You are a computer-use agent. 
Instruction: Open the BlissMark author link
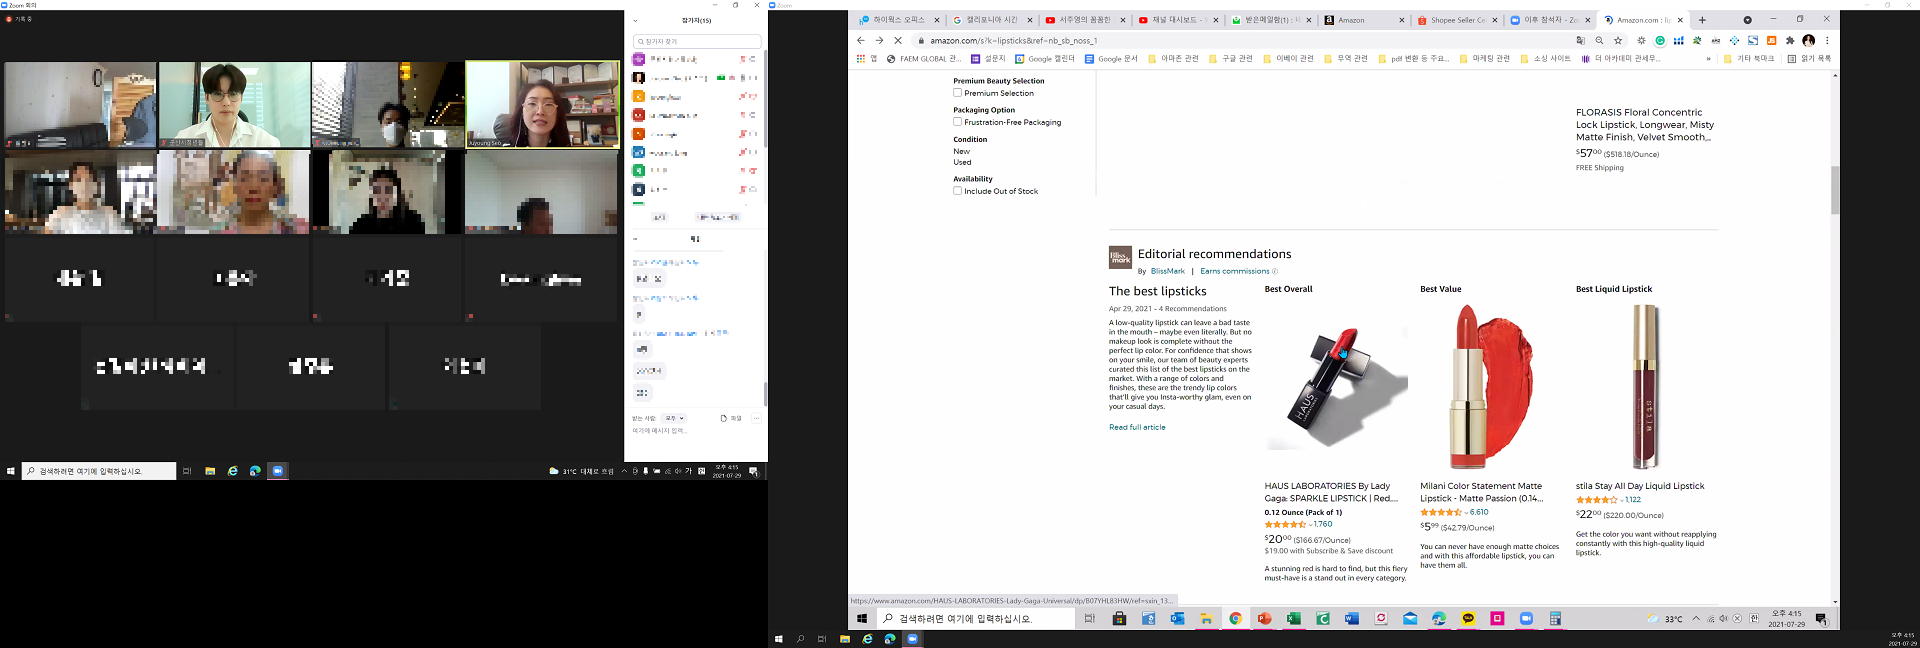click(1167, 271)
